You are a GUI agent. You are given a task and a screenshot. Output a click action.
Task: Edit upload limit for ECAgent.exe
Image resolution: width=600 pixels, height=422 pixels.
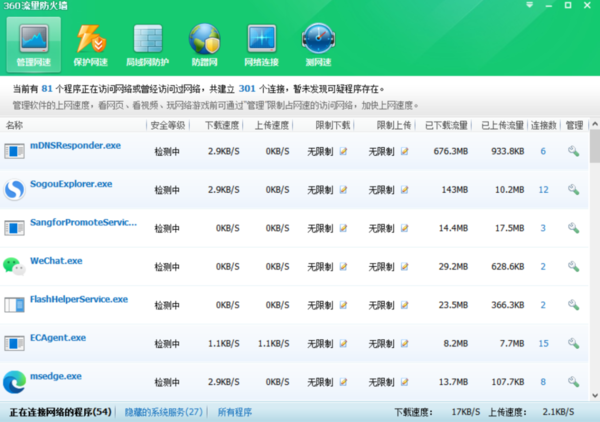coord(404,343)
